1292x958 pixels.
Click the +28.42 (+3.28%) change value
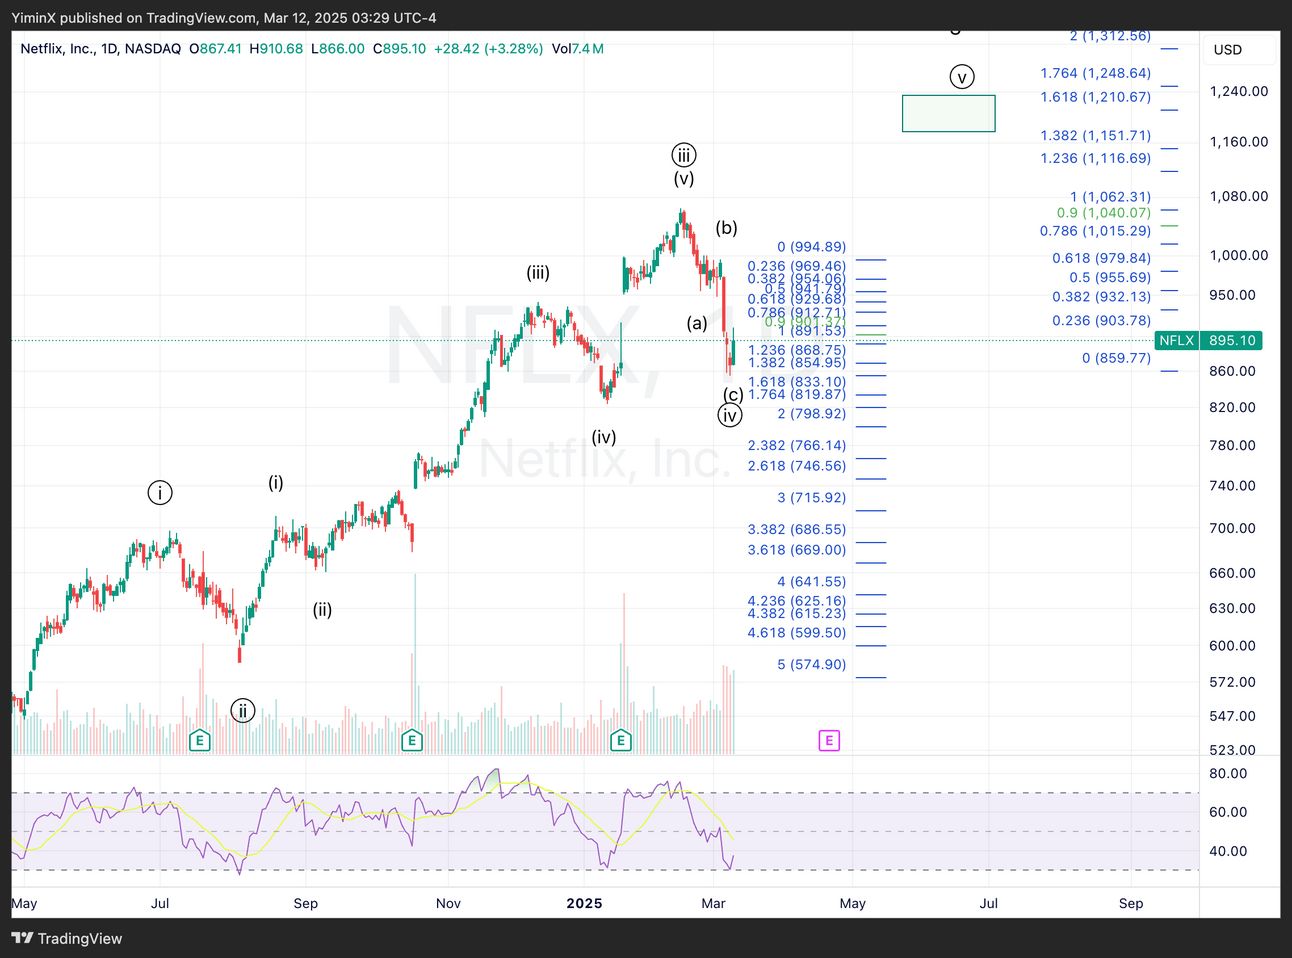[x=489, y=48]
